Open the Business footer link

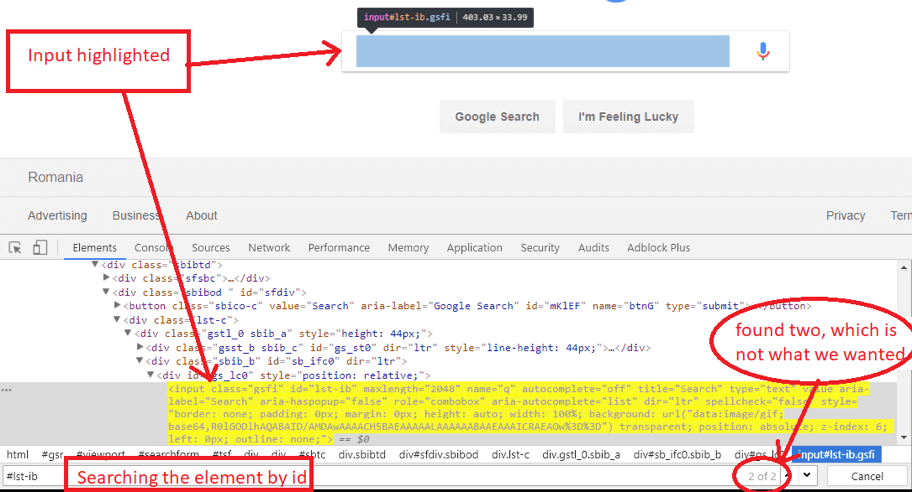136,216
